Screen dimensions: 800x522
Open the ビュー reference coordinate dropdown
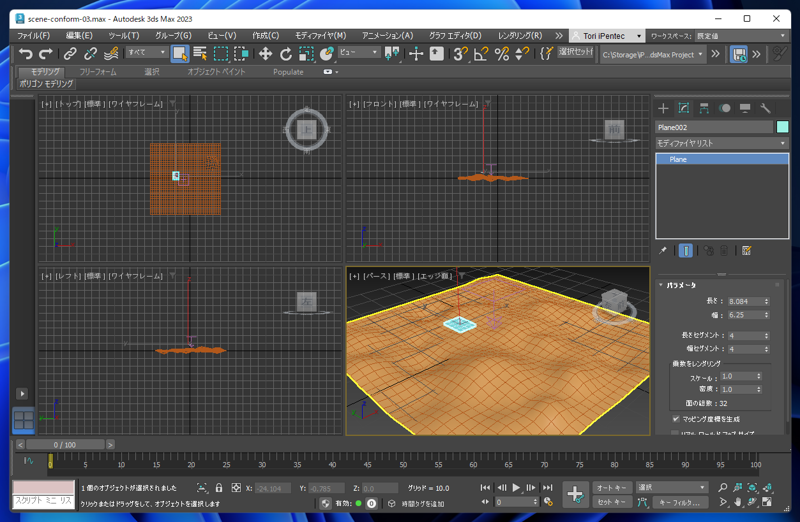[x=359, y=52]
